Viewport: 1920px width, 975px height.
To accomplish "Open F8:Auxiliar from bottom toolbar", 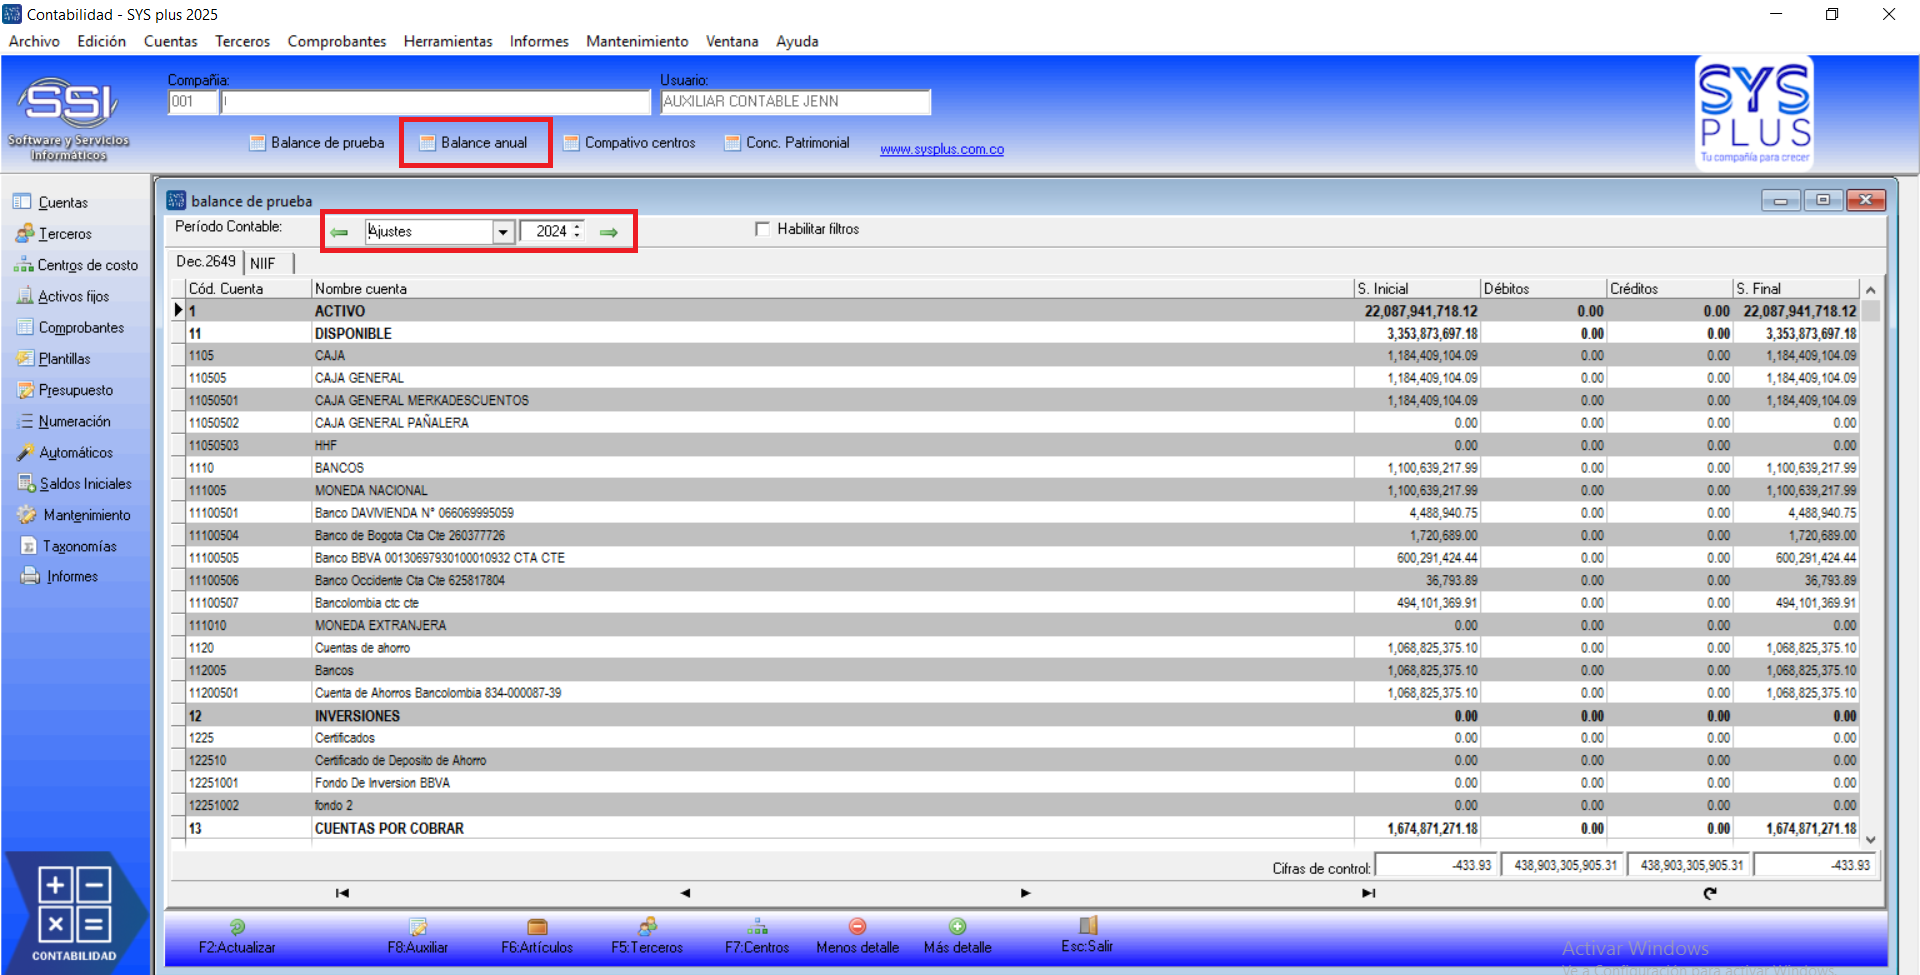I will point(418,937).
